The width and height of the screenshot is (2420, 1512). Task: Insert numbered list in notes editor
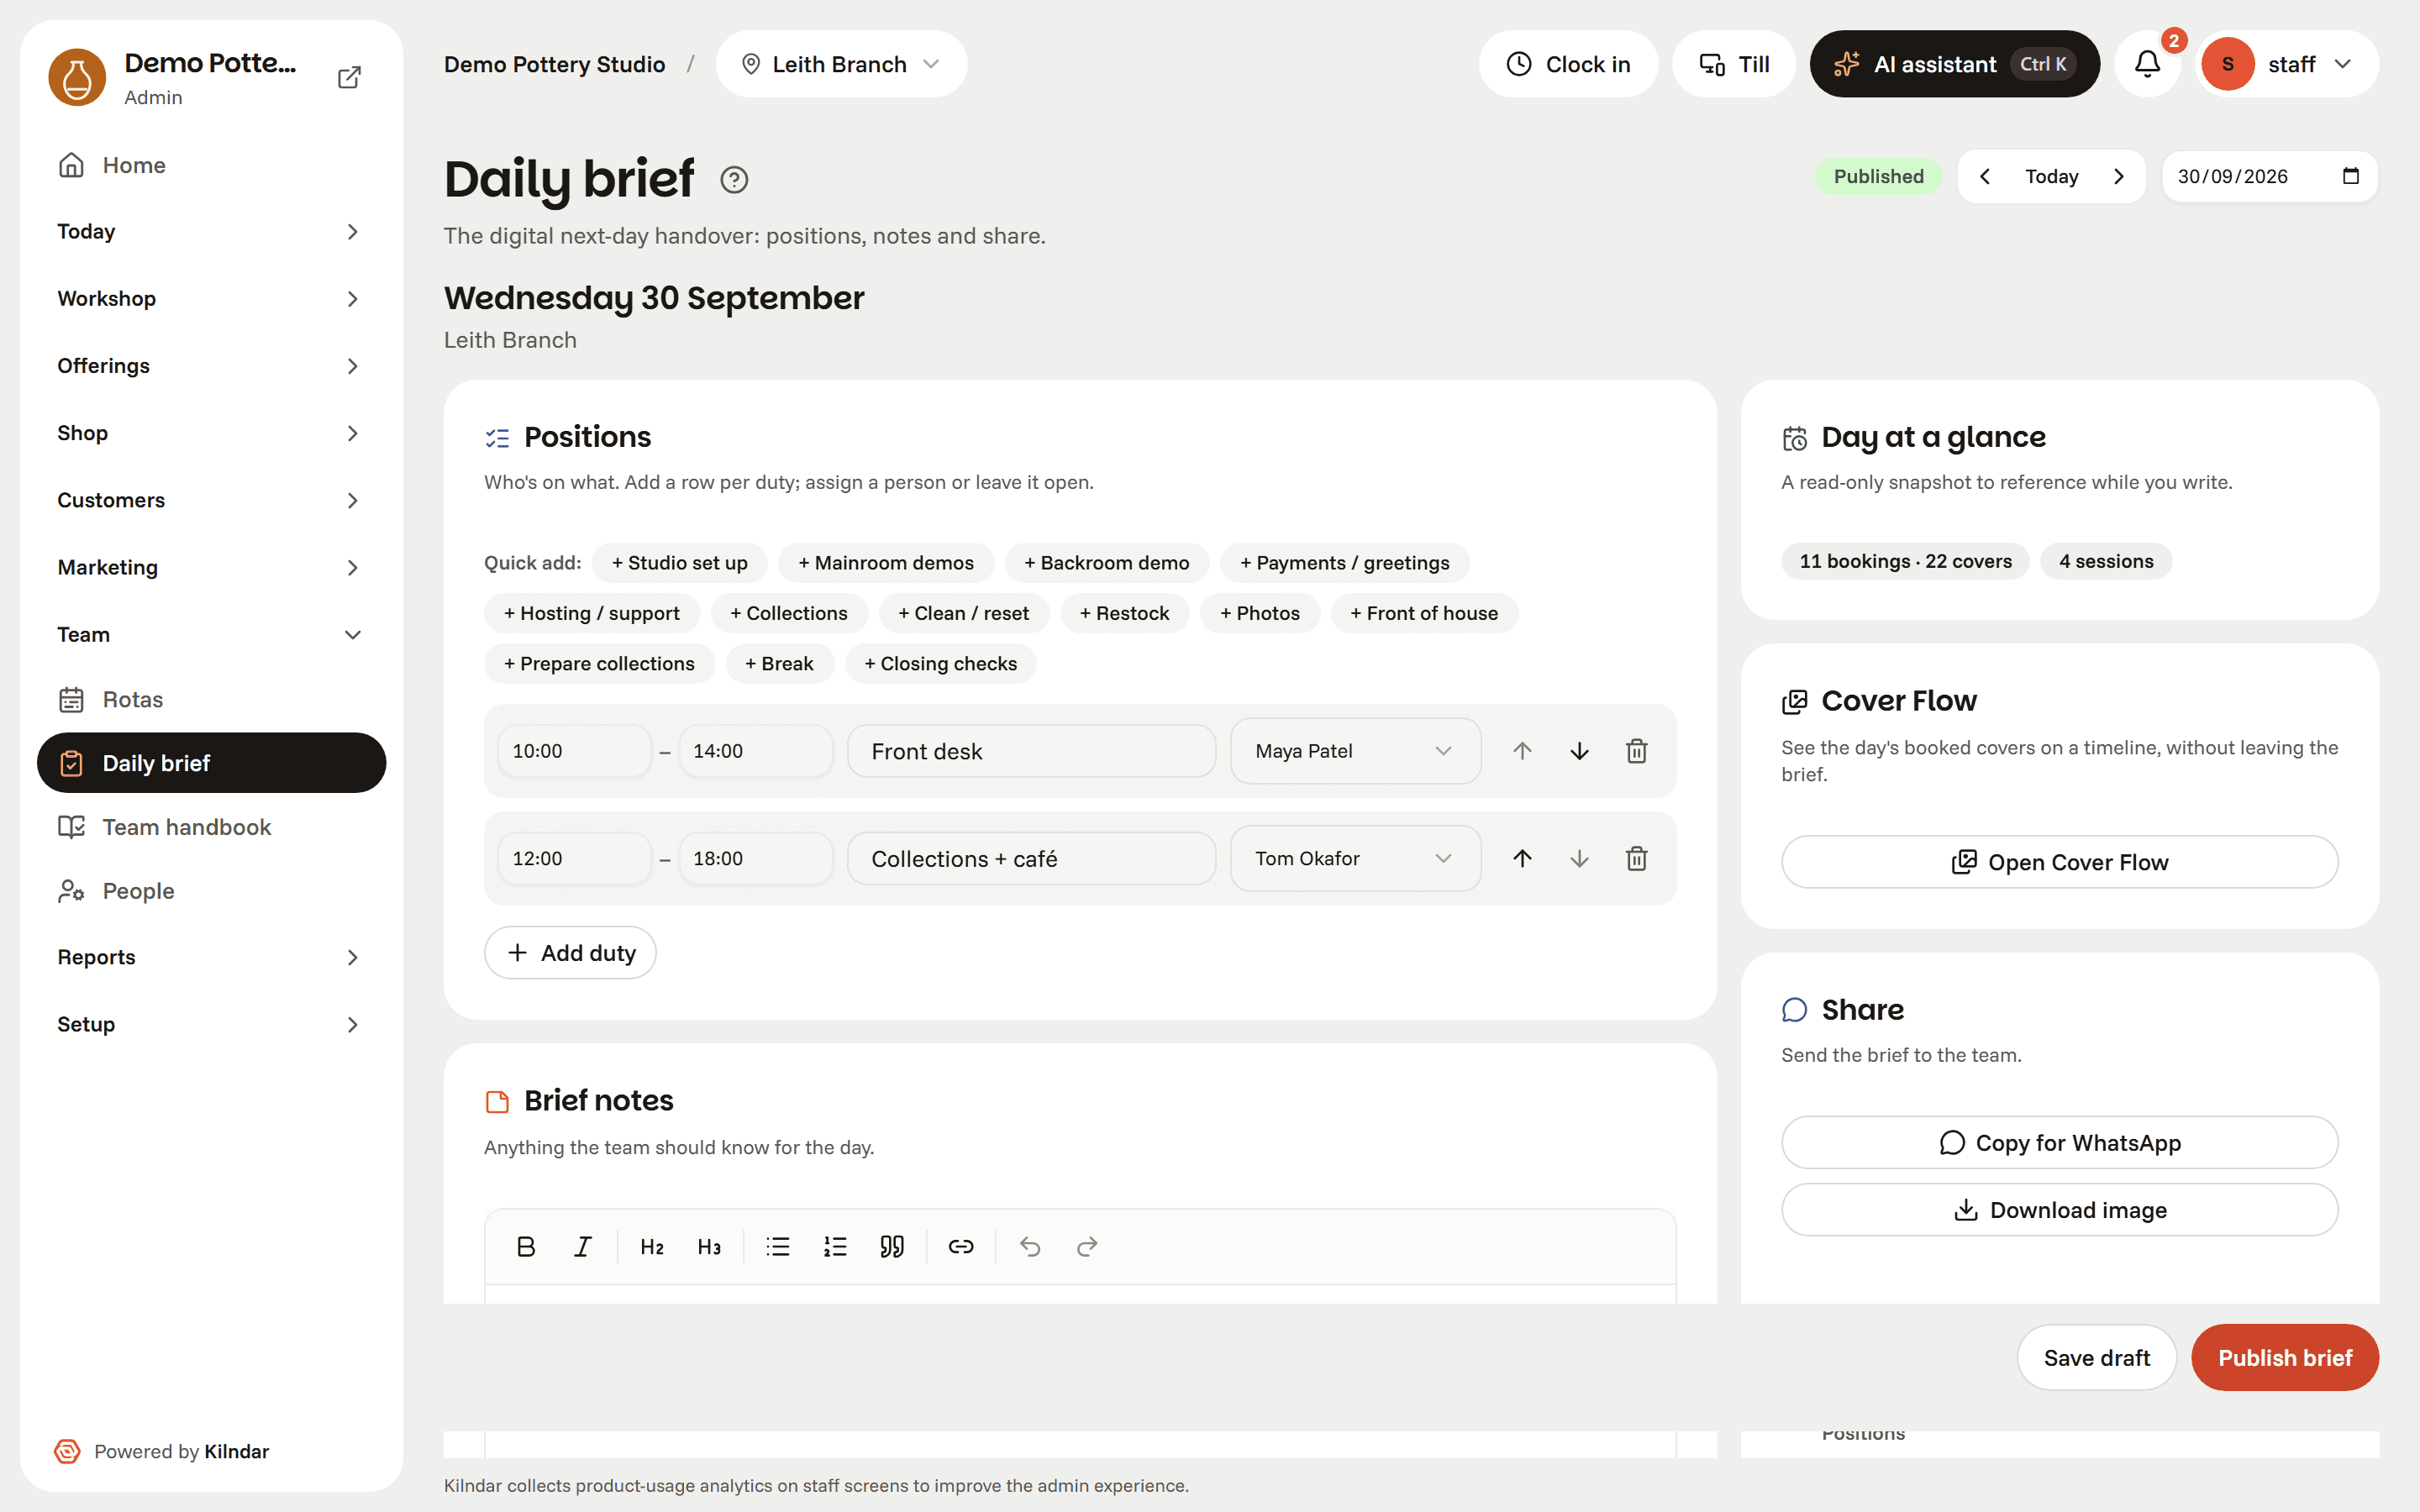pyautogui.click(x=835, y=1246)
